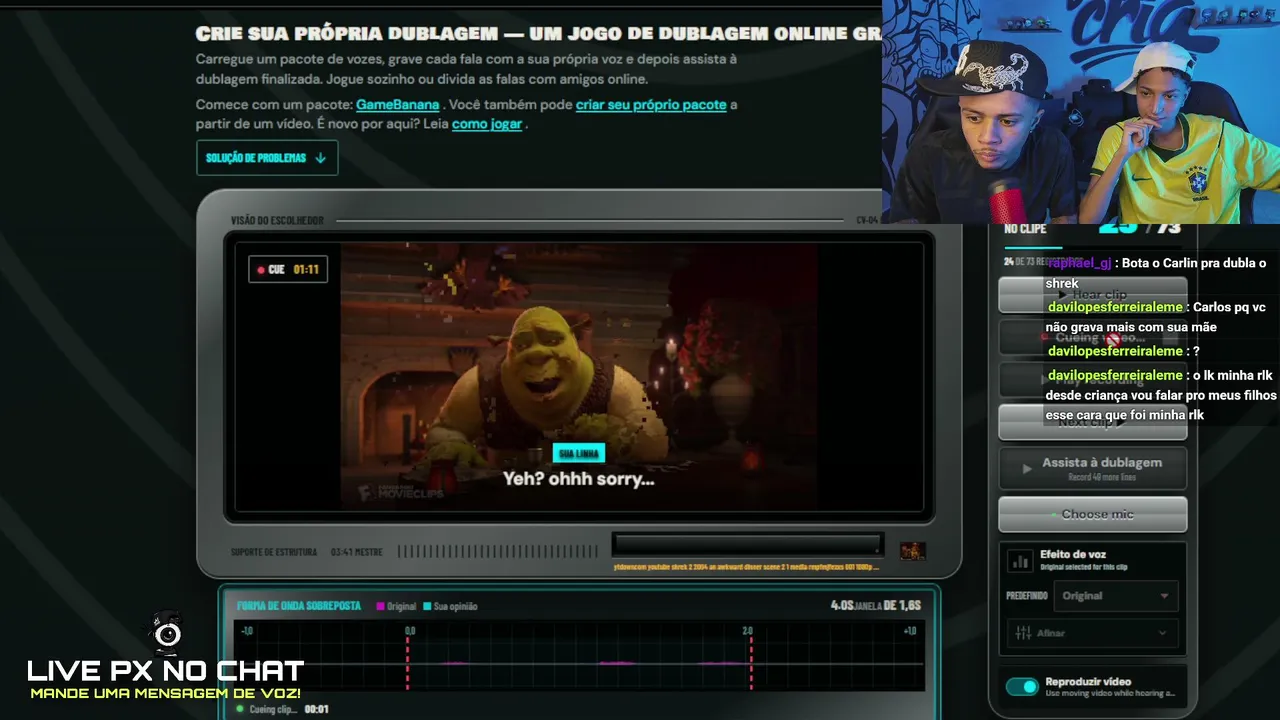Click the Shrek video preview screen

[x=579, y=376]
